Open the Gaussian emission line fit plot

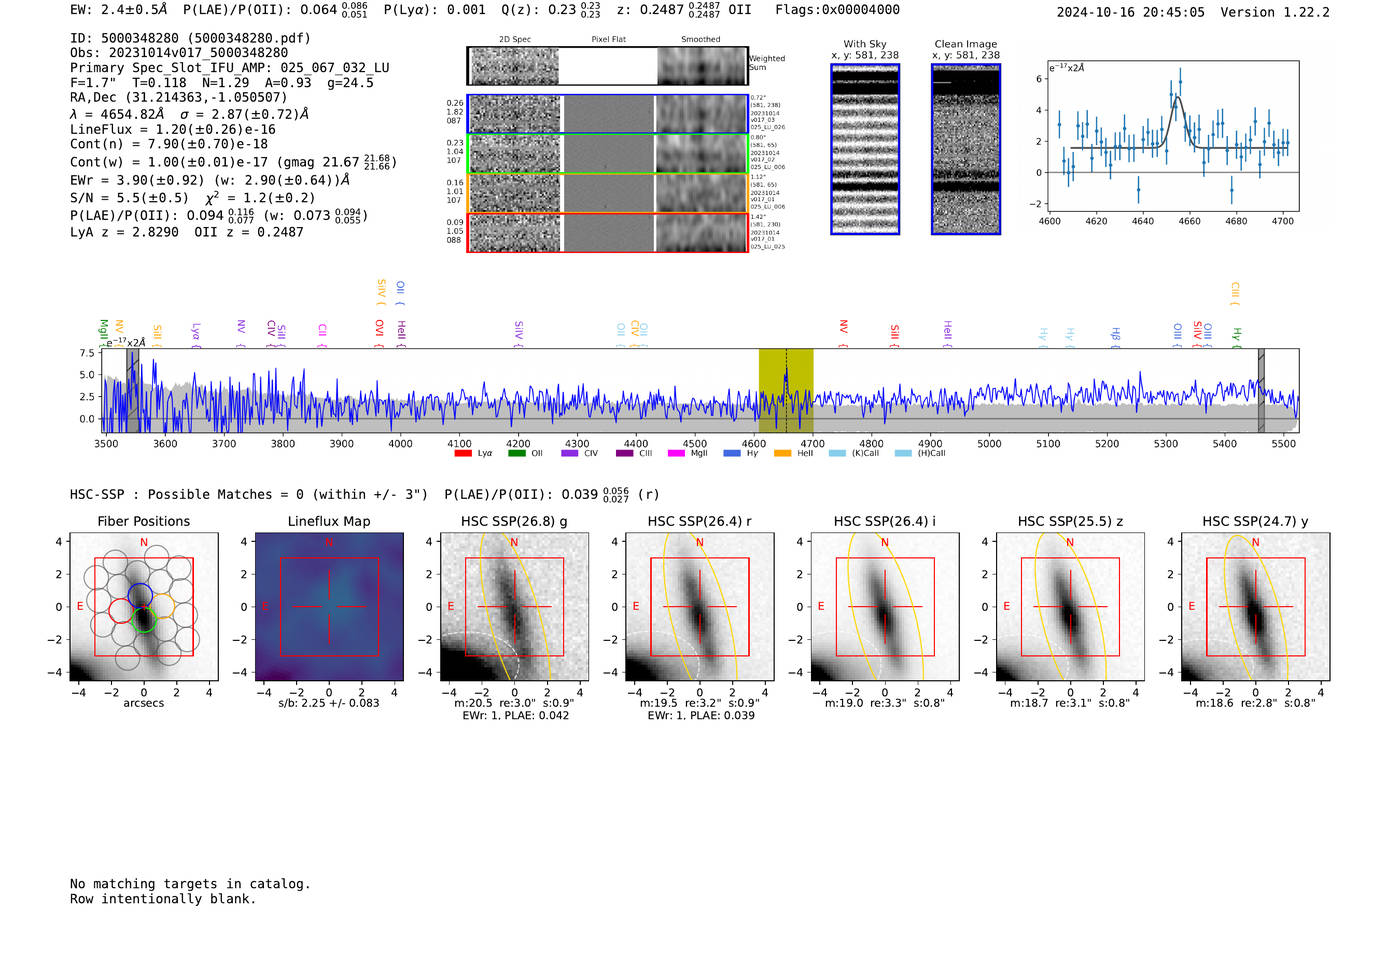click(1174, 137)
